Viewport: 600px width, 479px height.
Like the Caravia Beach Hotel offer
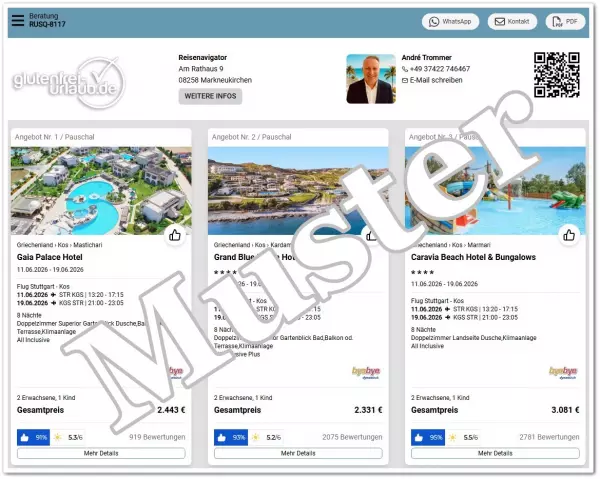(569, 235)
